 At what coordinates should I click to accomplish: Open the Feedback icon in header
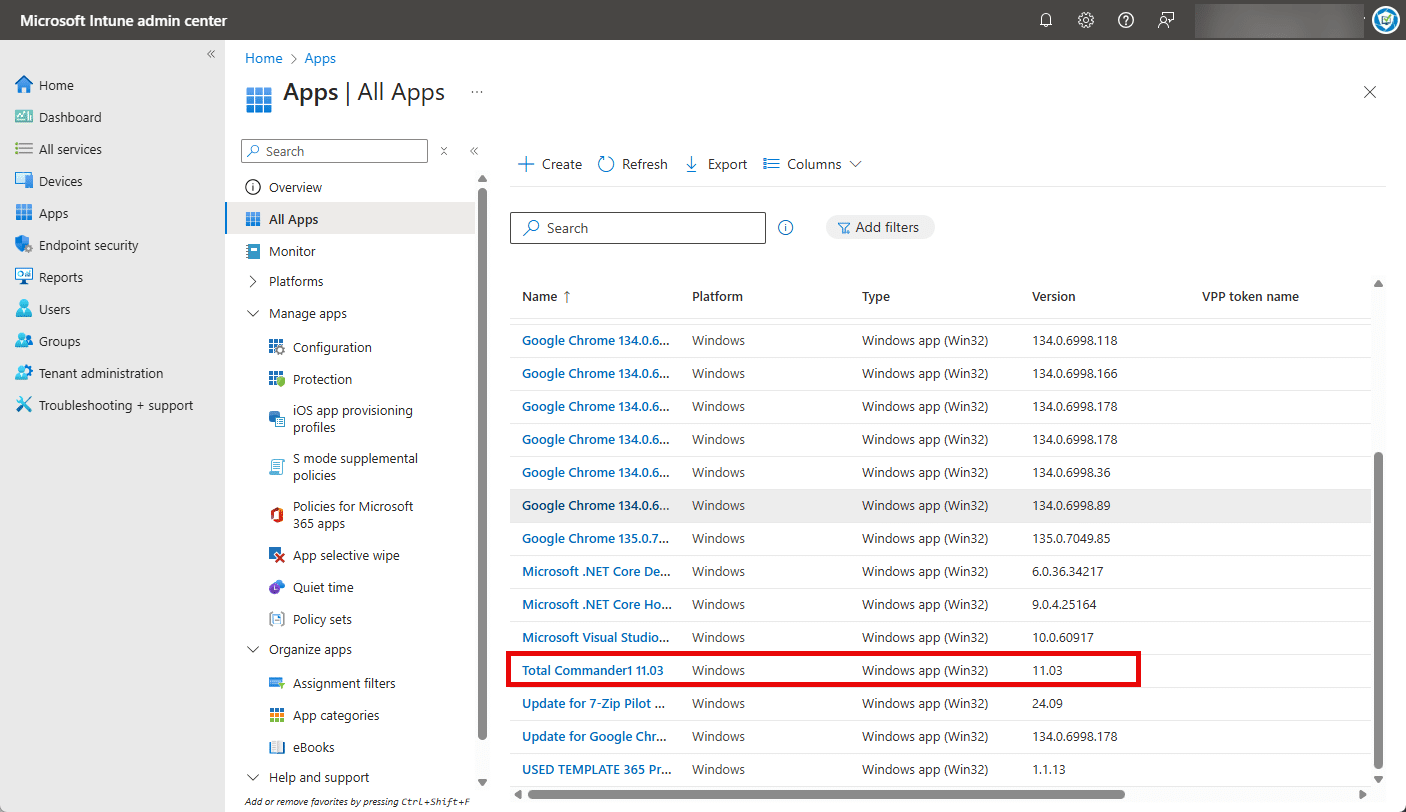click(1166, 20)
